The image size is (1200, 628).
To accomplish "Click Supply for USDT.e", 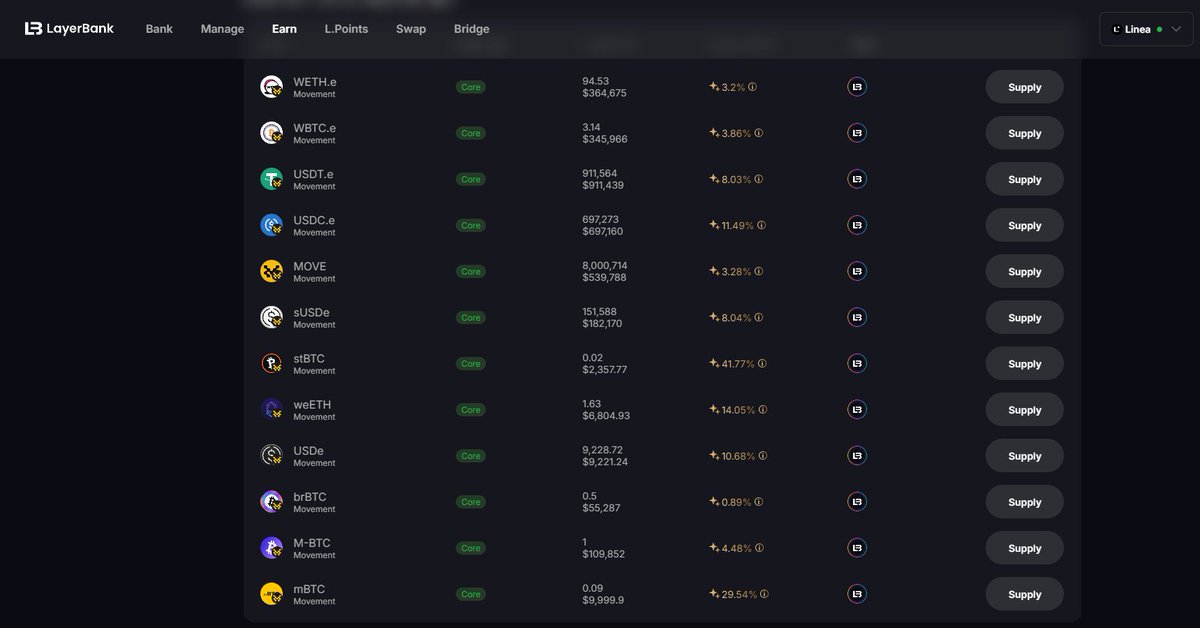I will click(1024, 179).
